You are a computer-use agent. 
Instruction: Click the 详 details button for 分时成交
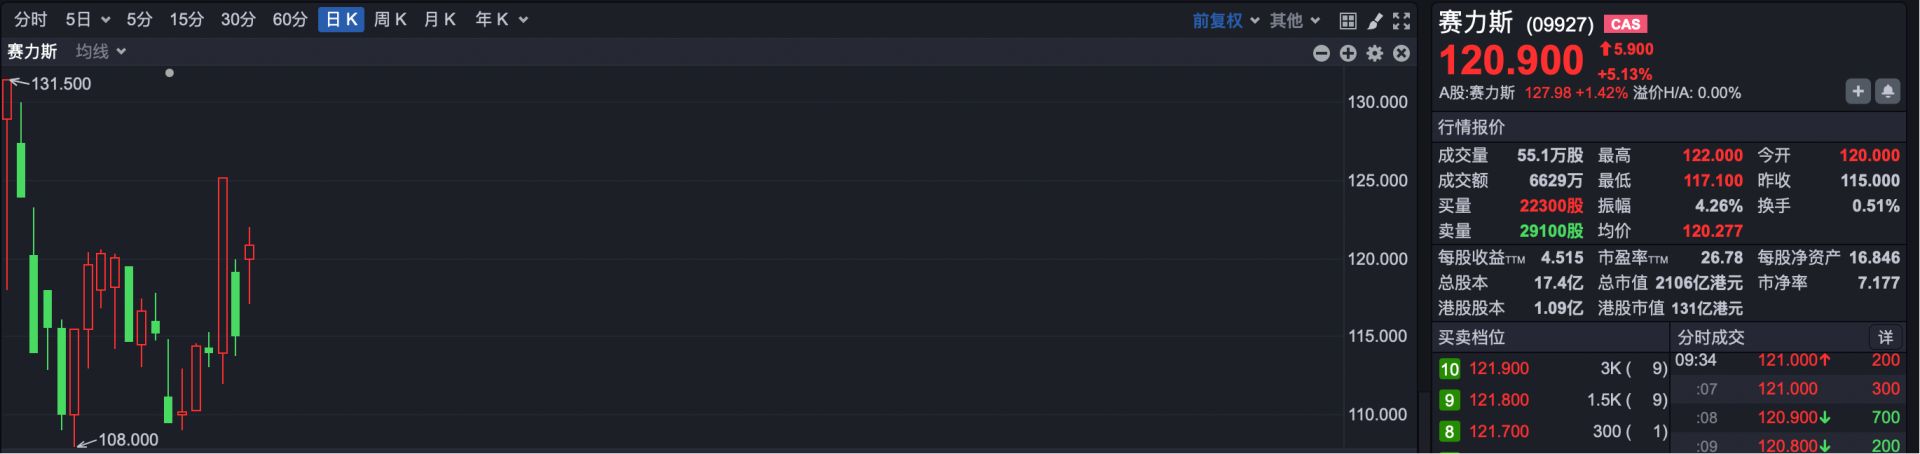pos(1885,337)
